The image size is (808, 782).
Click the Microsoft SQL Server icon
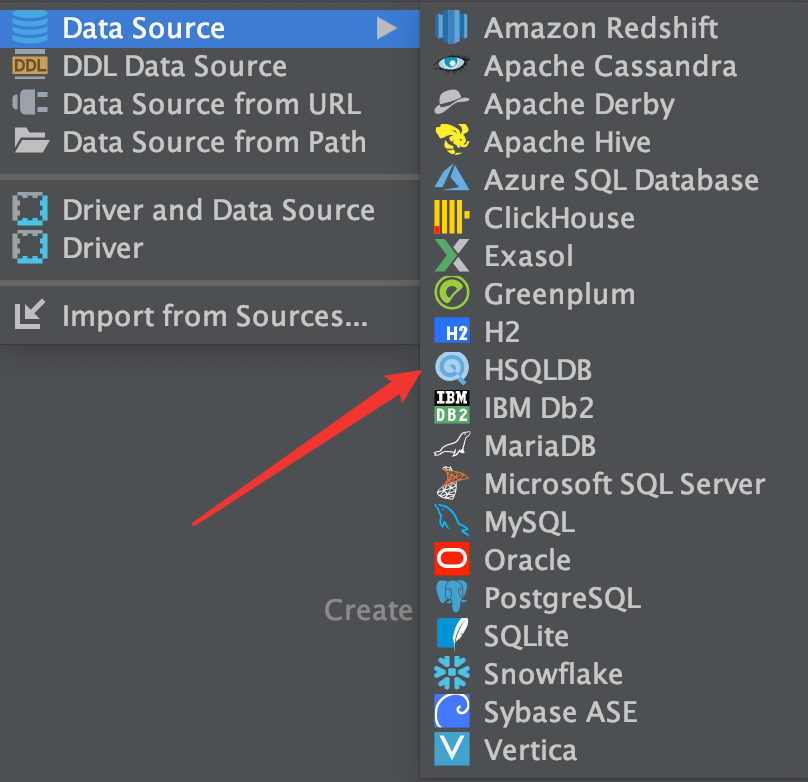point(452,483)
